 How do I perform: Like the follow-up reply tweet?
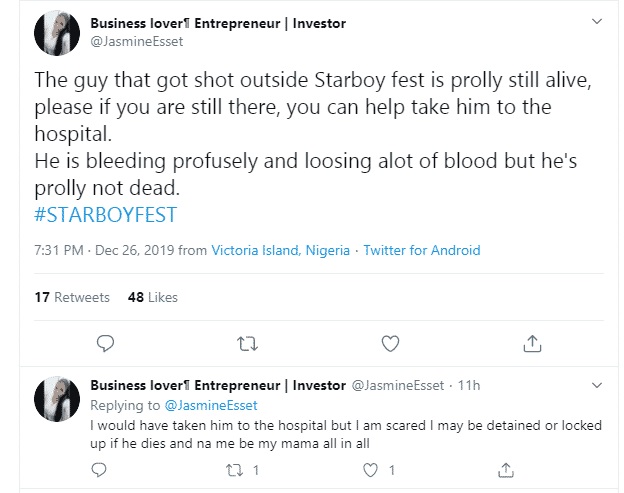click(370, 469)
